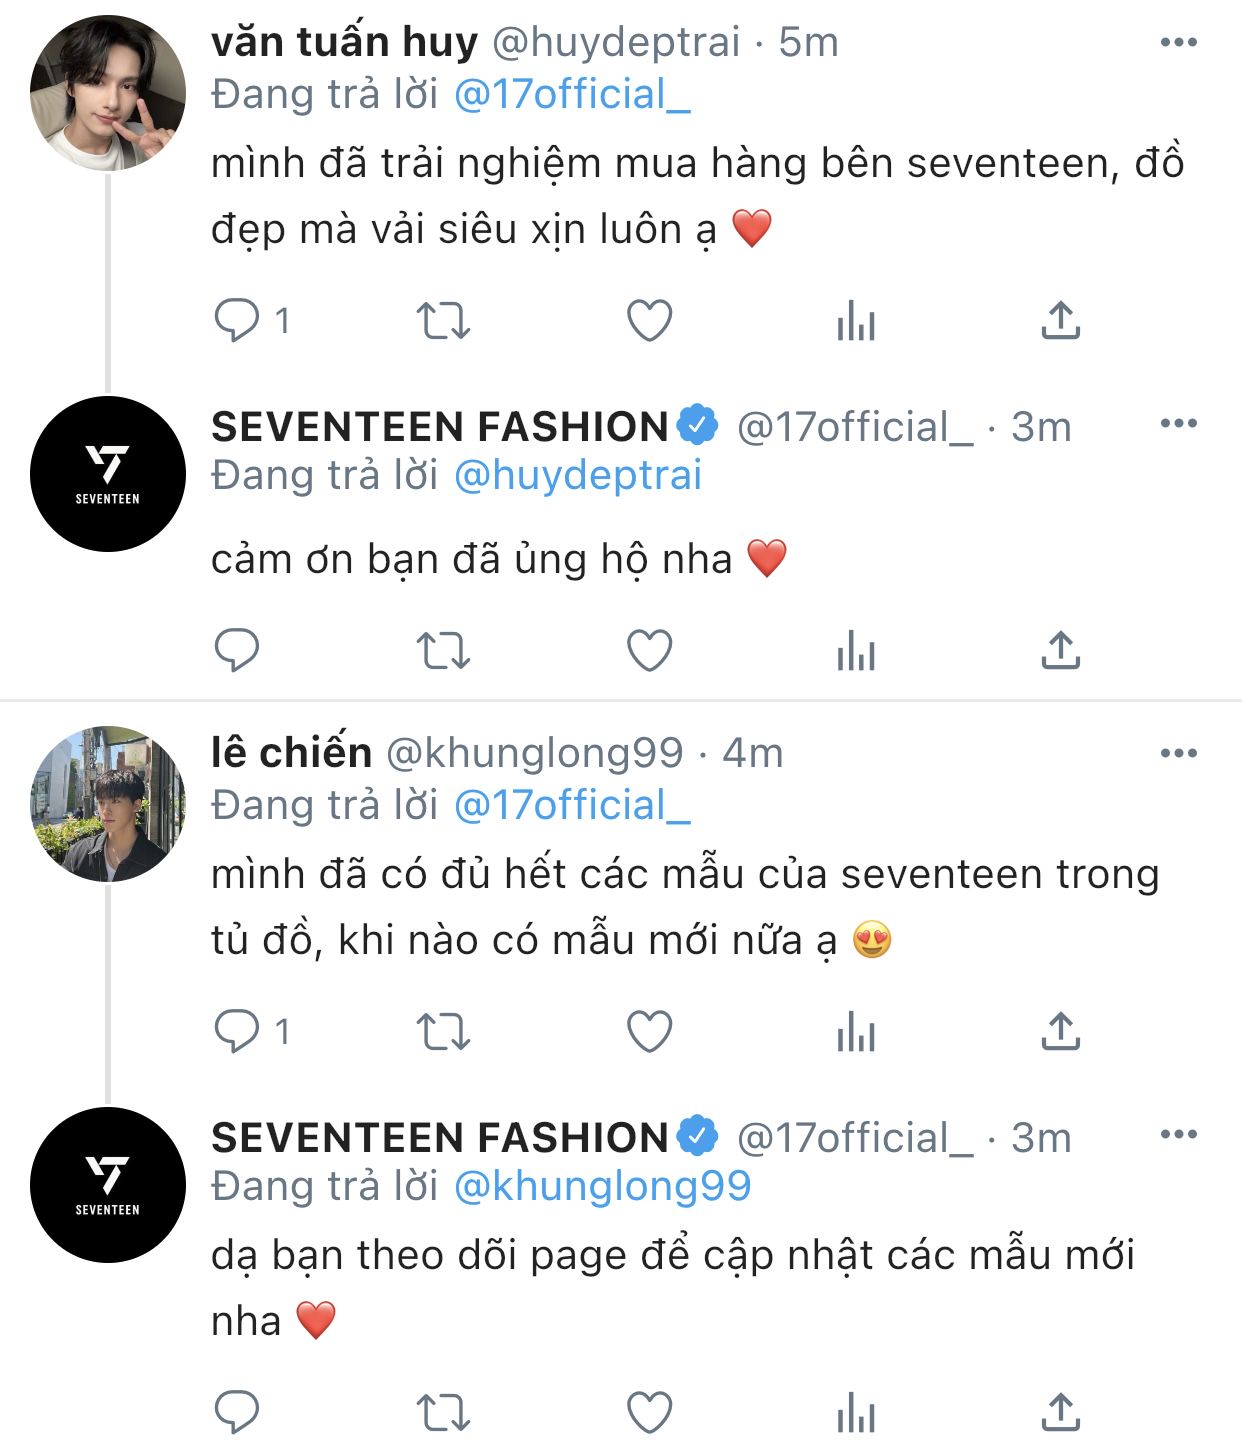The image size is (1242, 1454).
Task: Retweet văn tuấn huy's reply
Action: (442, 321)
